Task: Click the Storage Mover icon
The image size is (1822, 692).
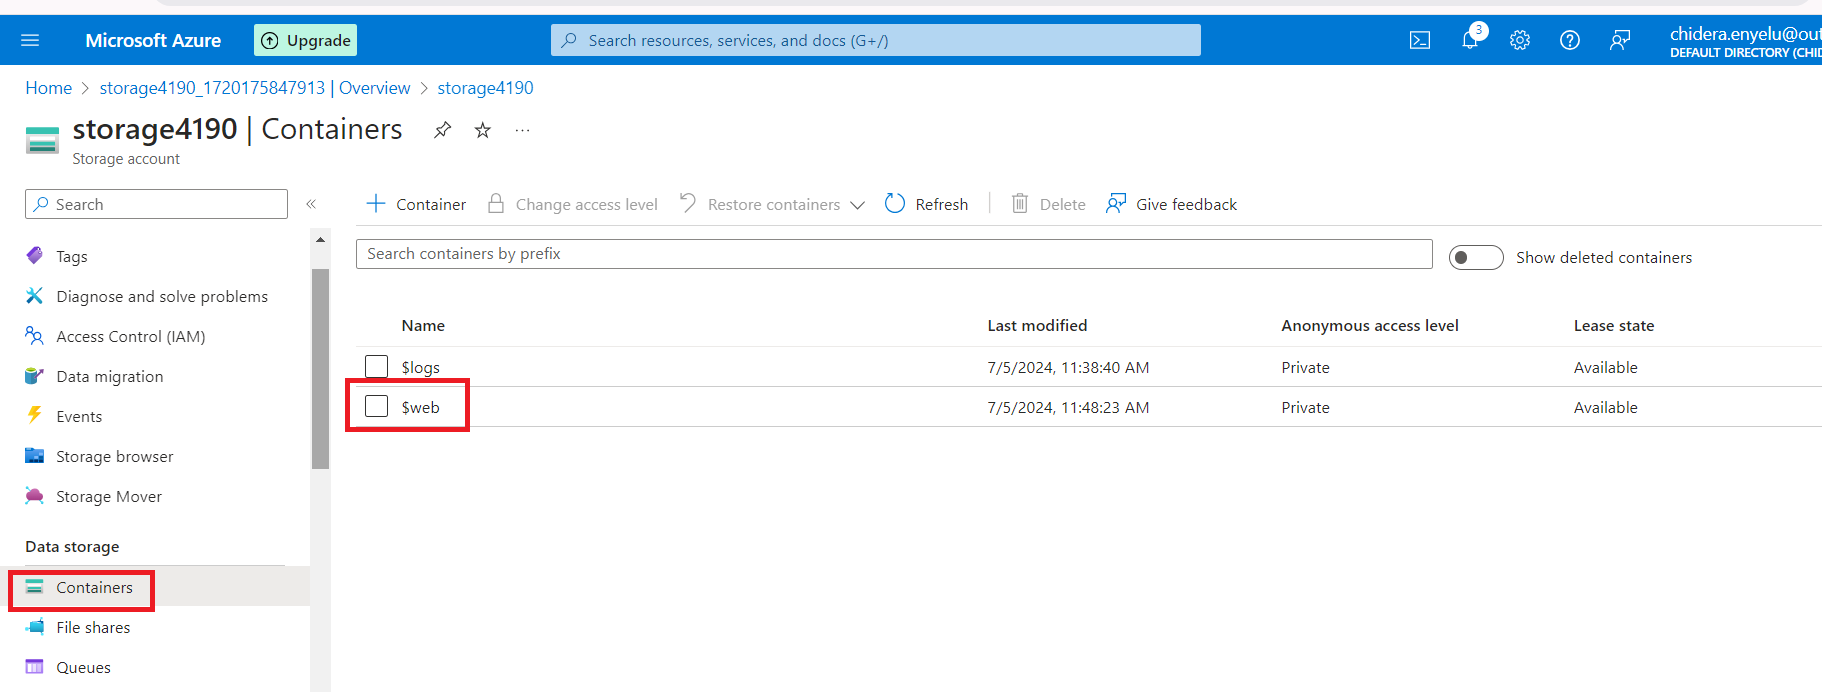Action: pyautogui.click(x=34, y=496)
